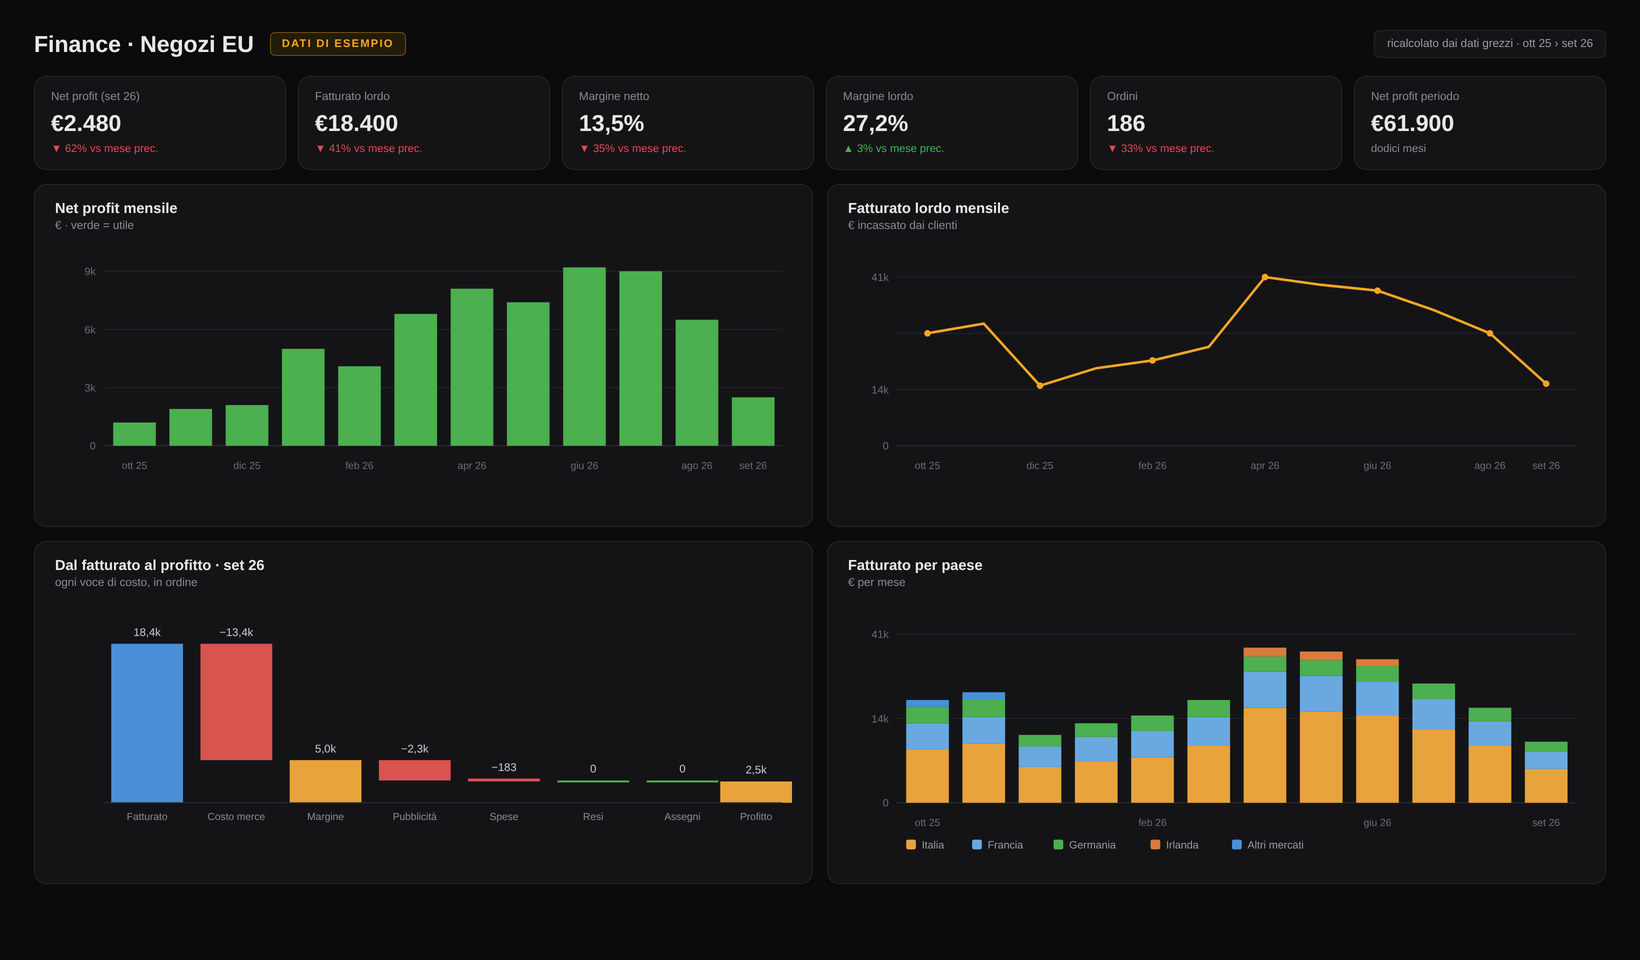Click the set 26 end point on the Fatturato line
Screen dimensions: 1640x960
coord(1546,383)
